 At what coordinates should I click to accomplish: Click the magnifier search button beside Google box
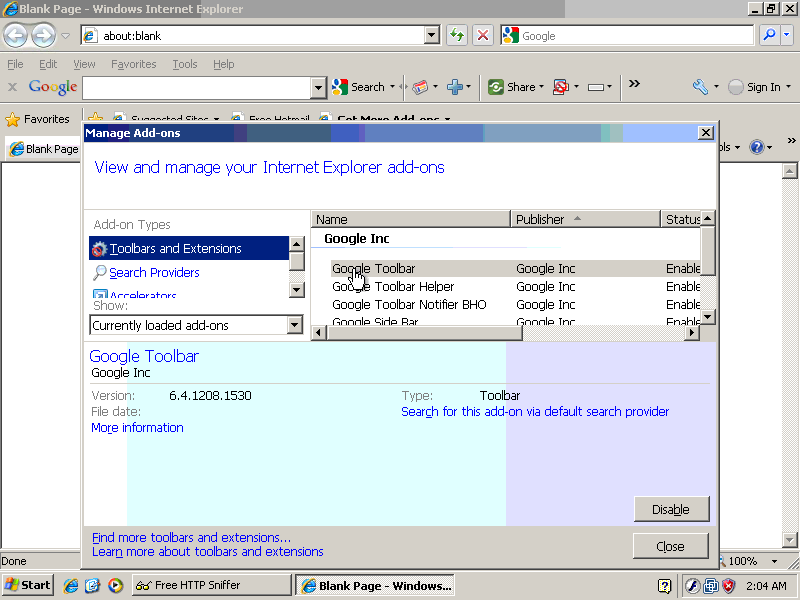coord(769,35)
